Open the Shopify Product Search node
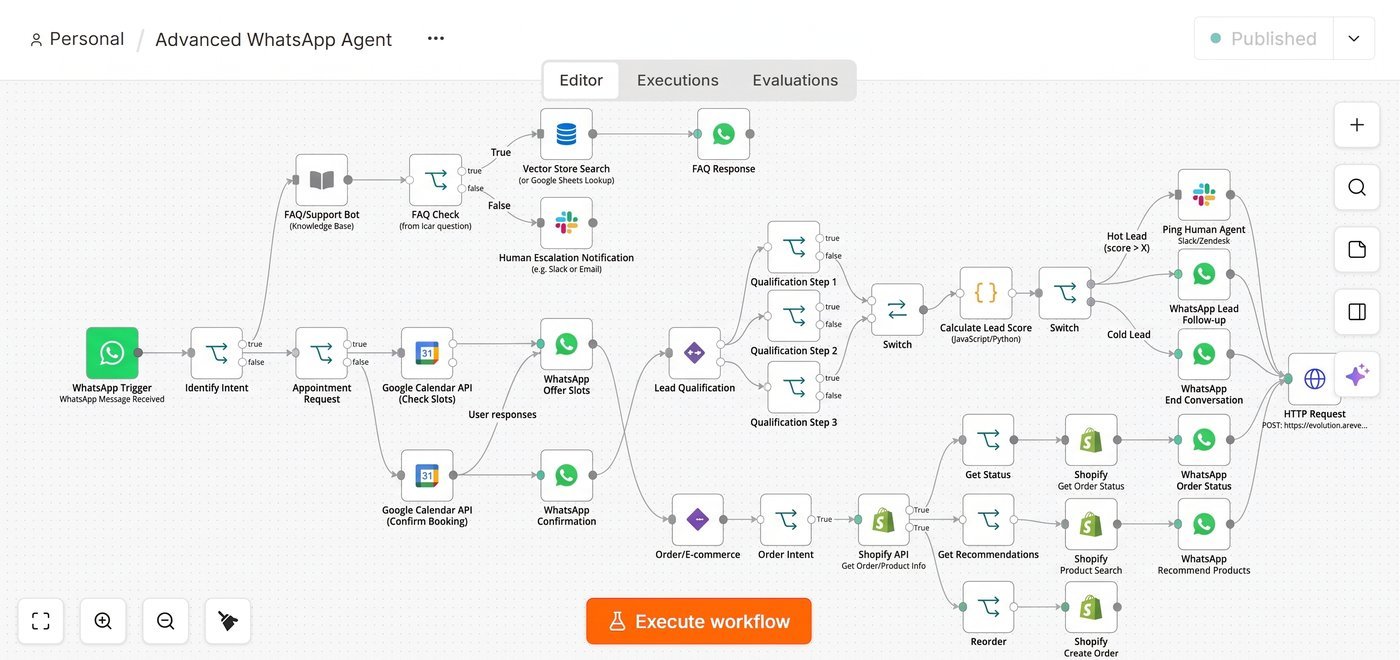 pos(1091,524)
